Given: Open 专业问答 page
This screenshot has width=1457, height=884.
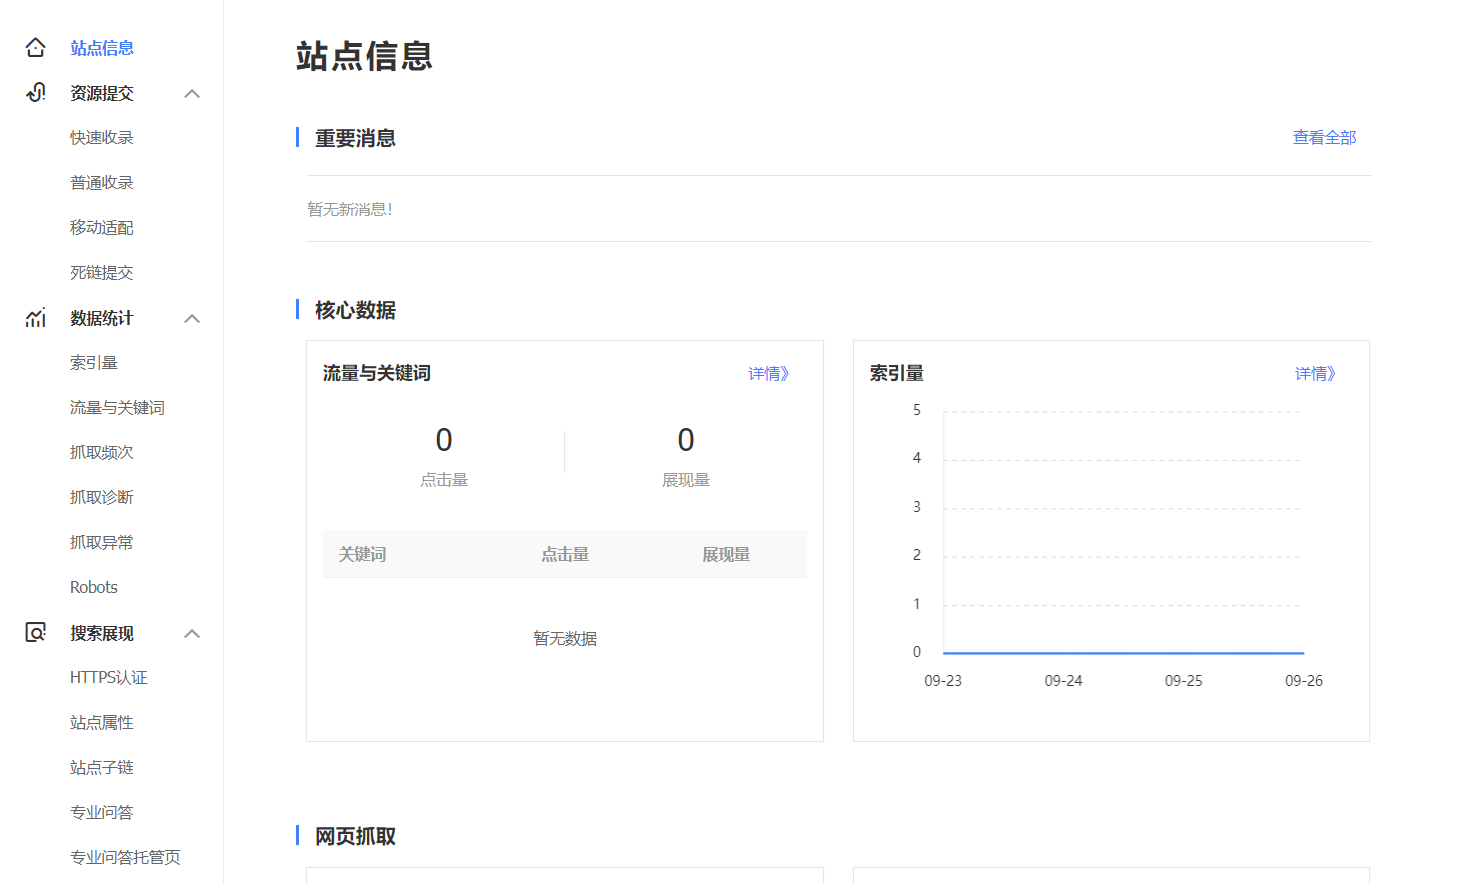Looking at the screenshot, I should pyautogui.click(x=102, y=813).
